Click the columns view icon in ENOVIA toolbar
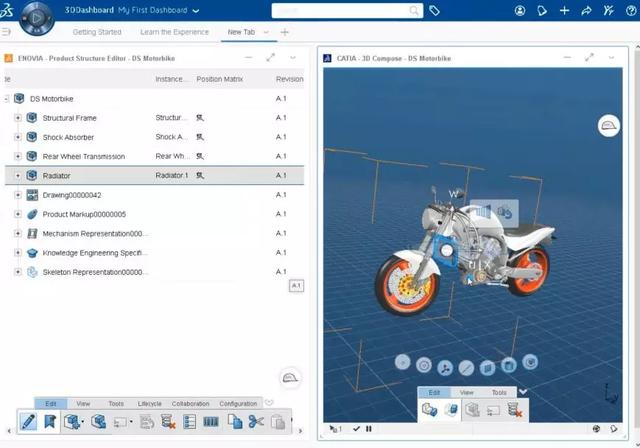Image resolution: width=640 pixels, height=448 pixels. tap(211, 422)
